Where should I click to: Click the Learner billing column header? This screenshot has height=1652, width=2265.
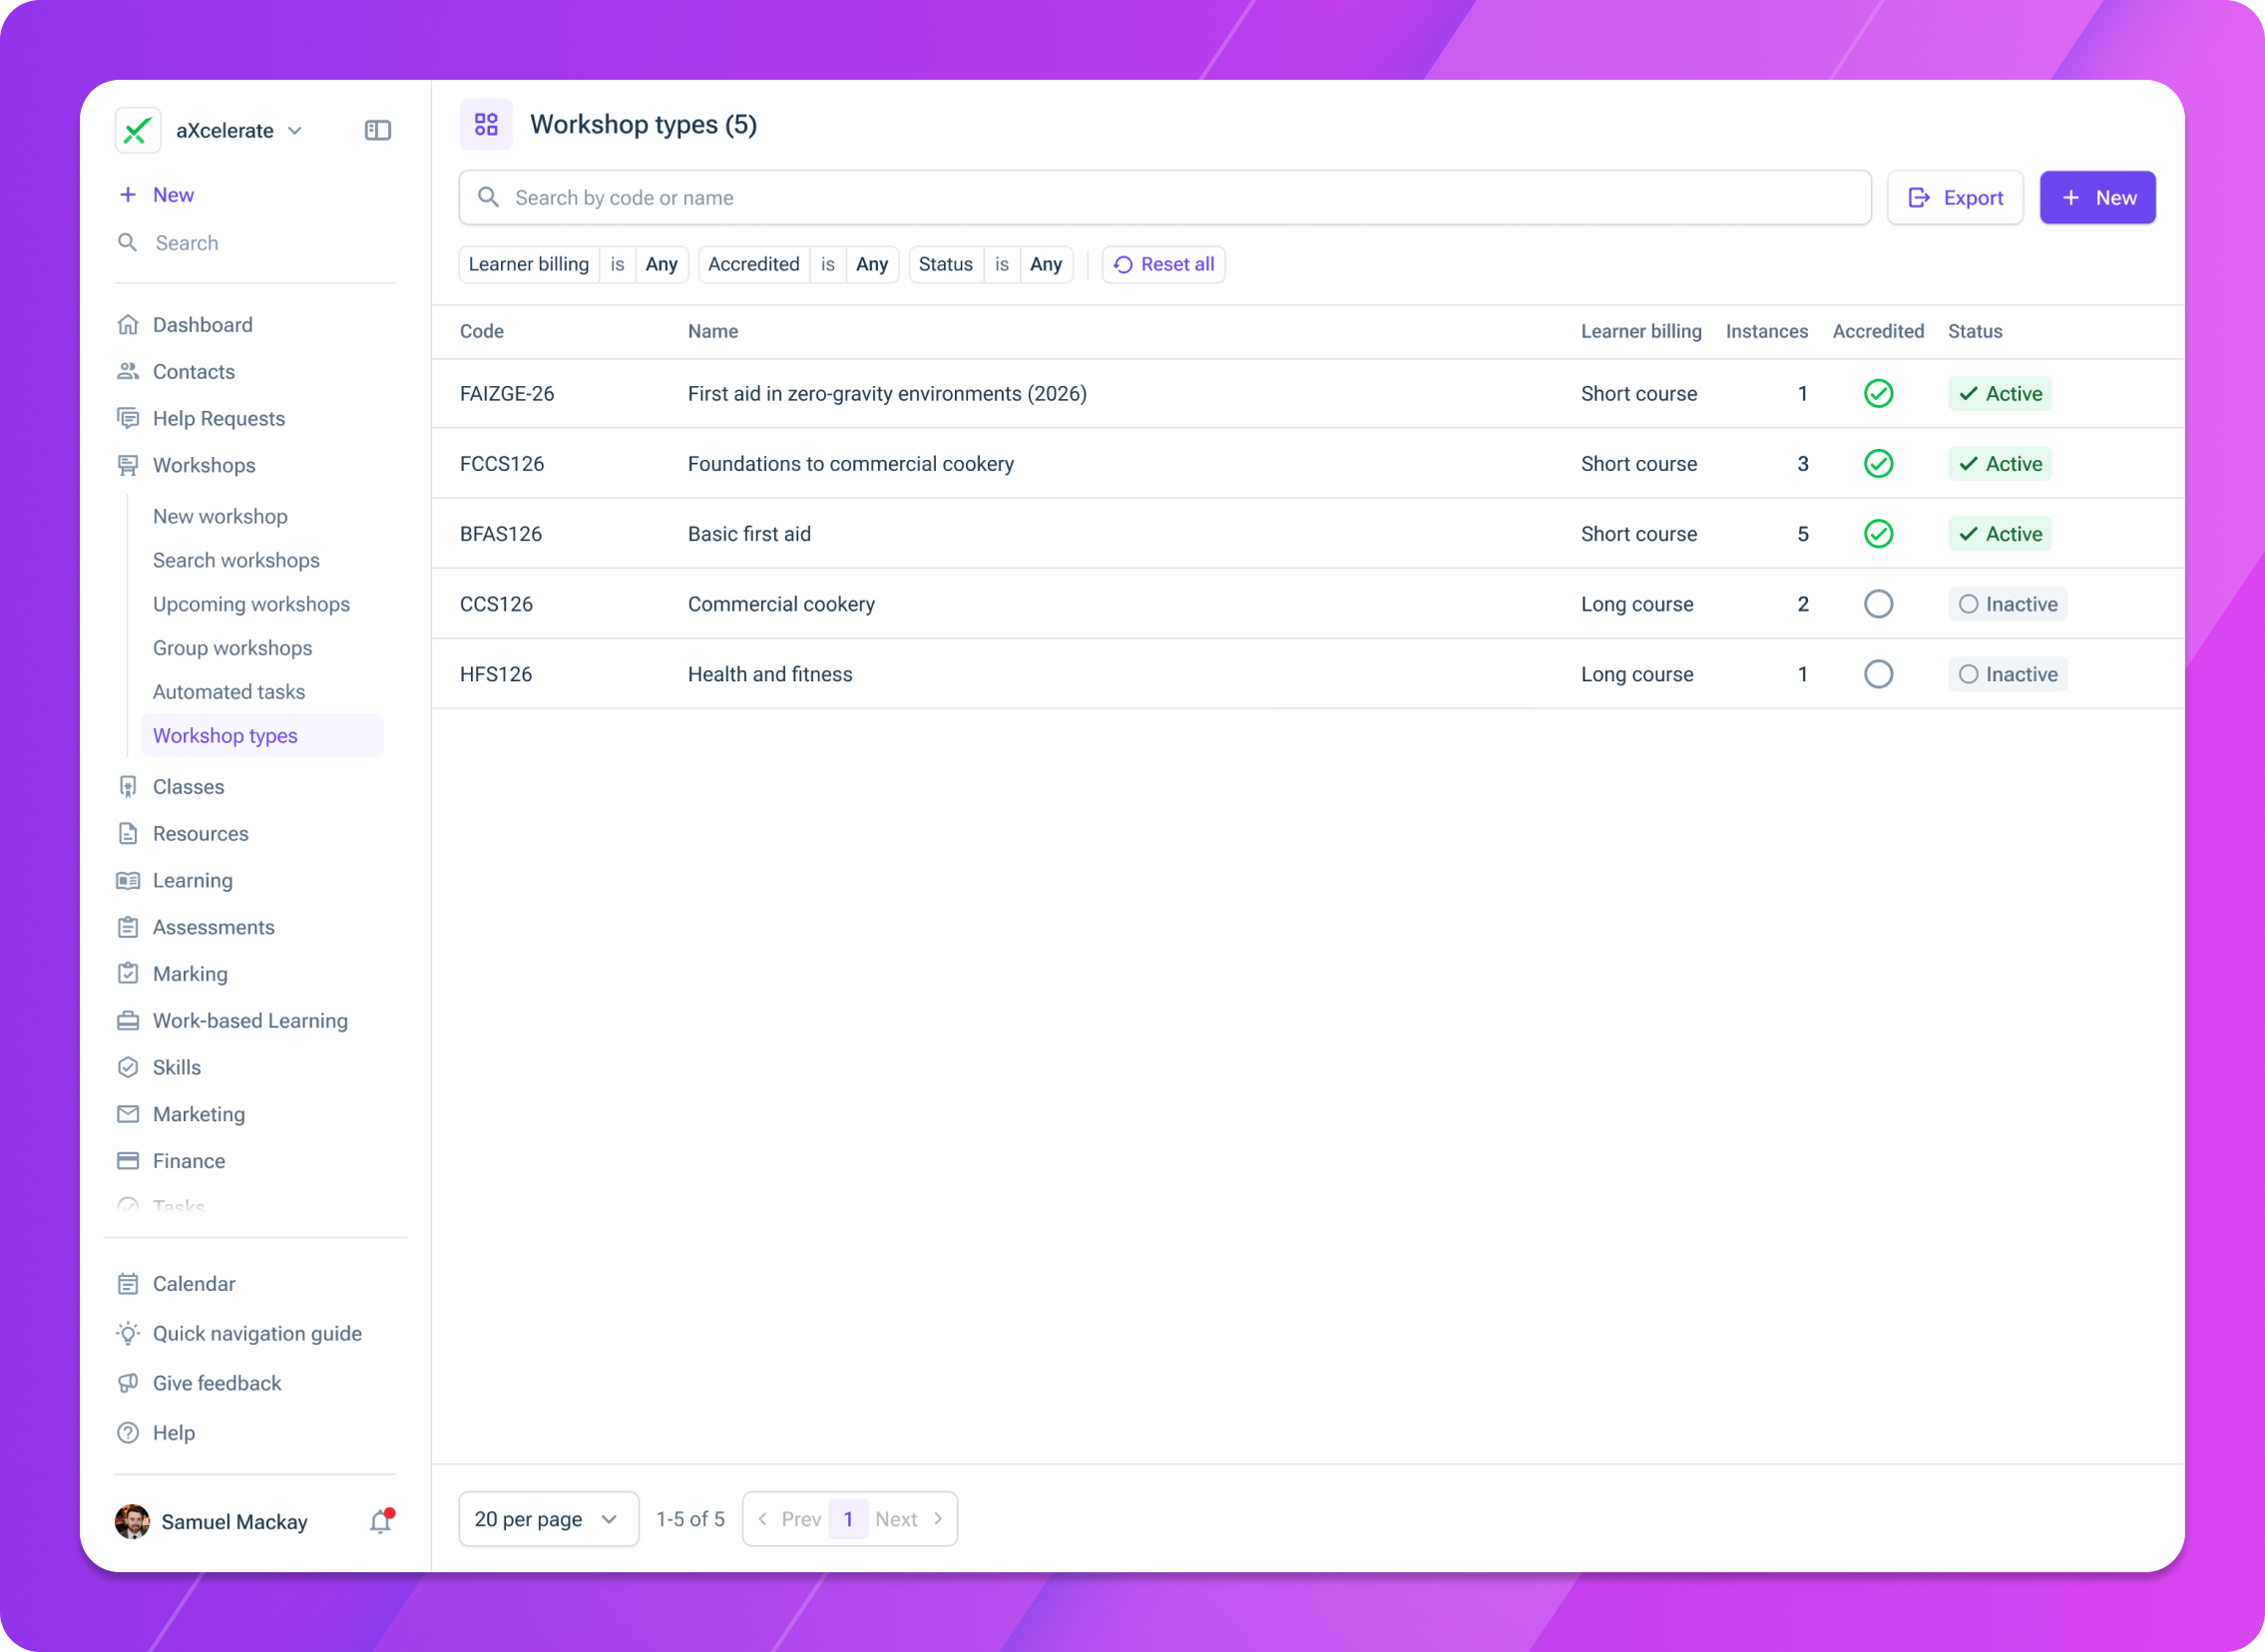pyautogui.click(x=1641, y=332)
